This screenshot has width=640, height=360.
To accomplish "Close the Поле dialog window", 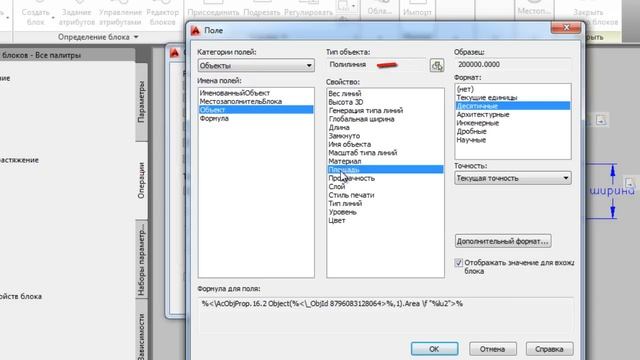I will click(566, 28).
